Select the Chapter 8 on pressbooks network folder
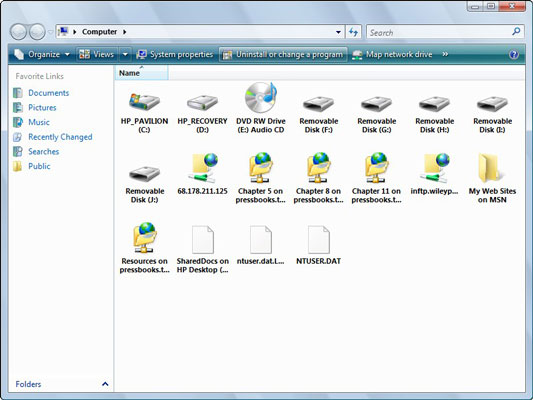The width and height of the screenshot is (533, 400). [319, 168]
